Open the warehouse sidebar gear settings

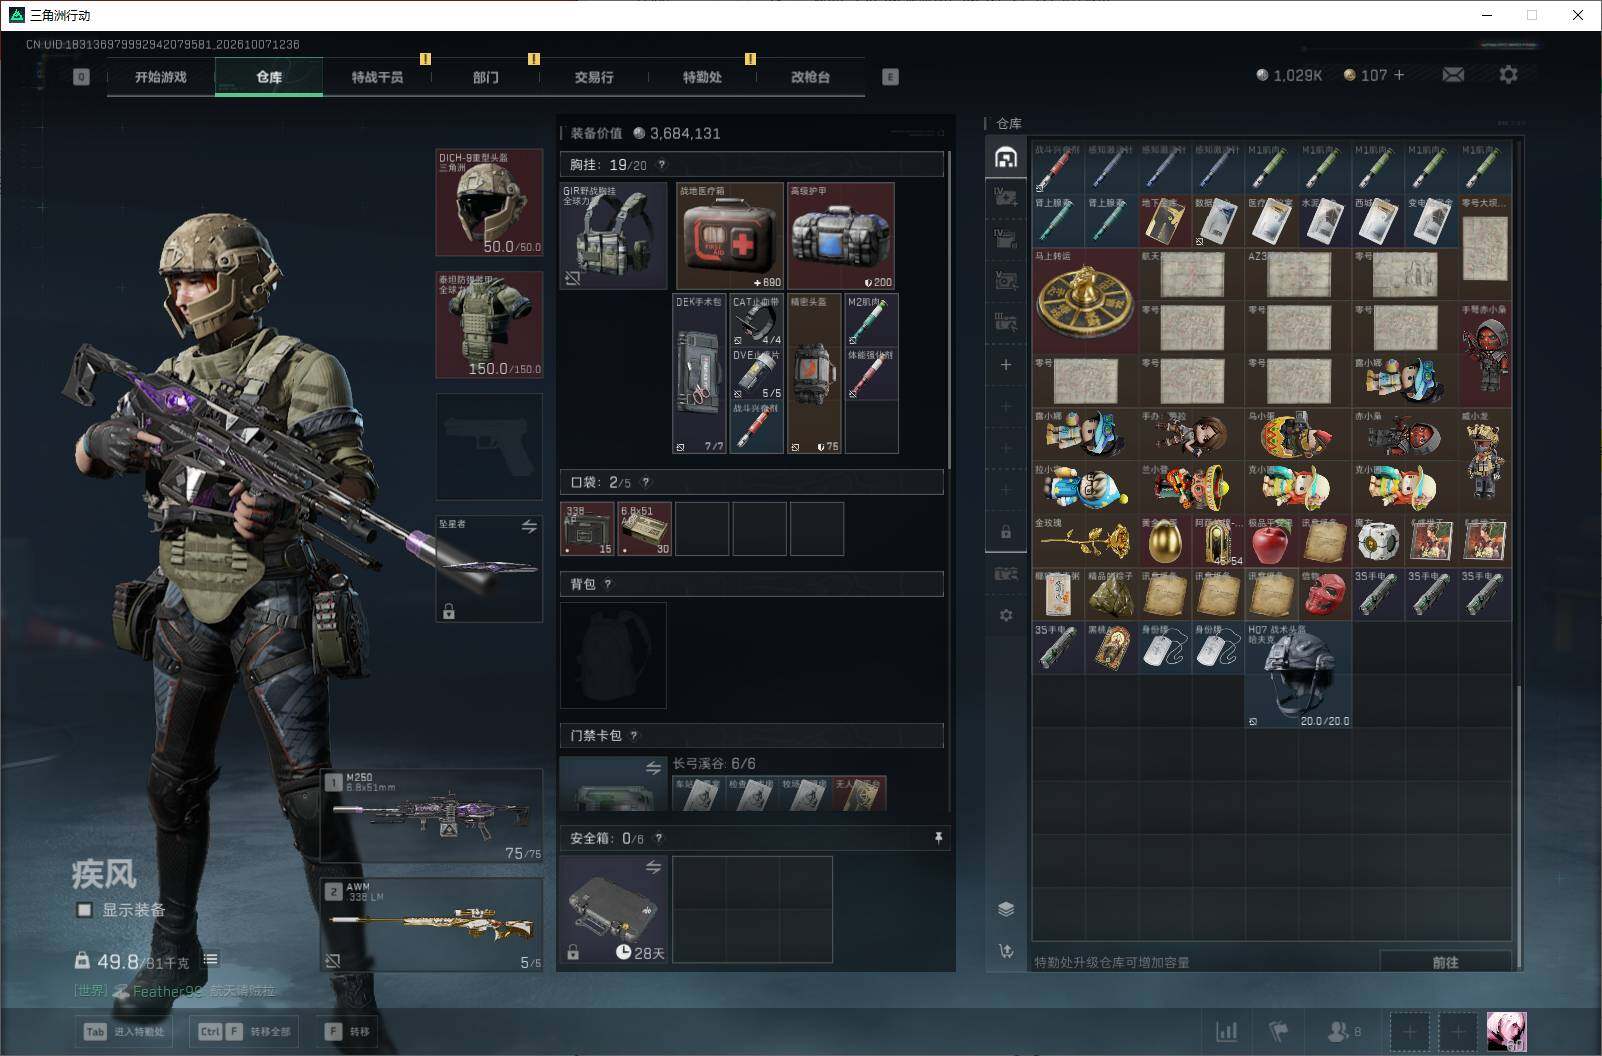click(x=1006, y=615)
